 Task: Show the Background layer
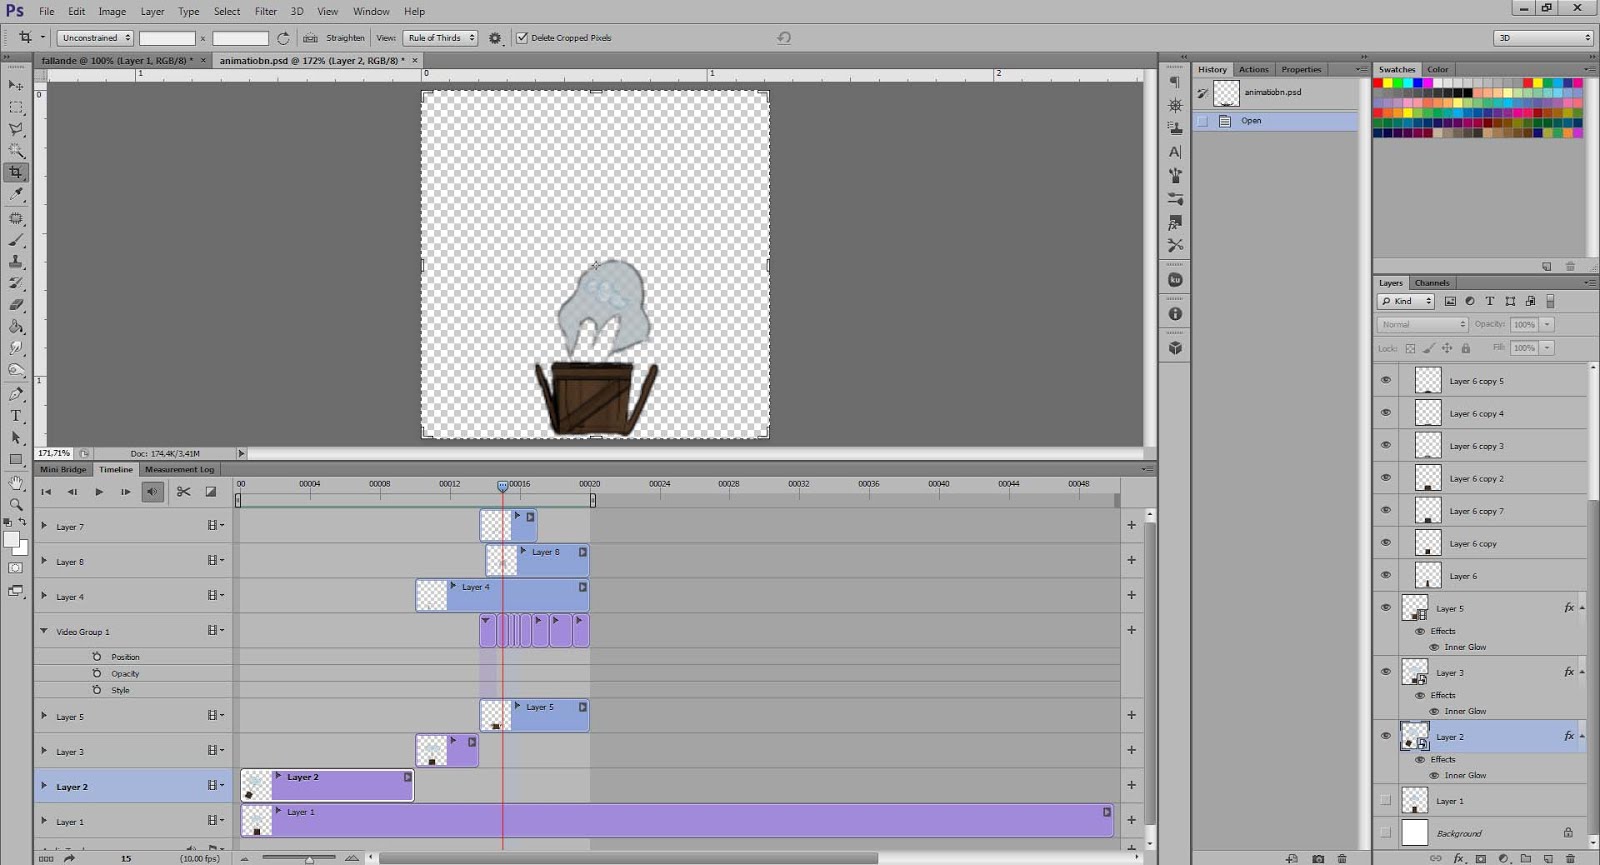pyautogui.click(x=1386, y=832)
